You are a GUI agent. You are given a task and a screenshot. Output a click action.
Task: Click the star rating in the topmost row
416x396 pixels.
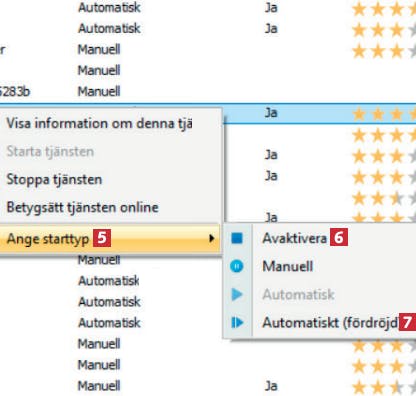click(x=384, y=9)
